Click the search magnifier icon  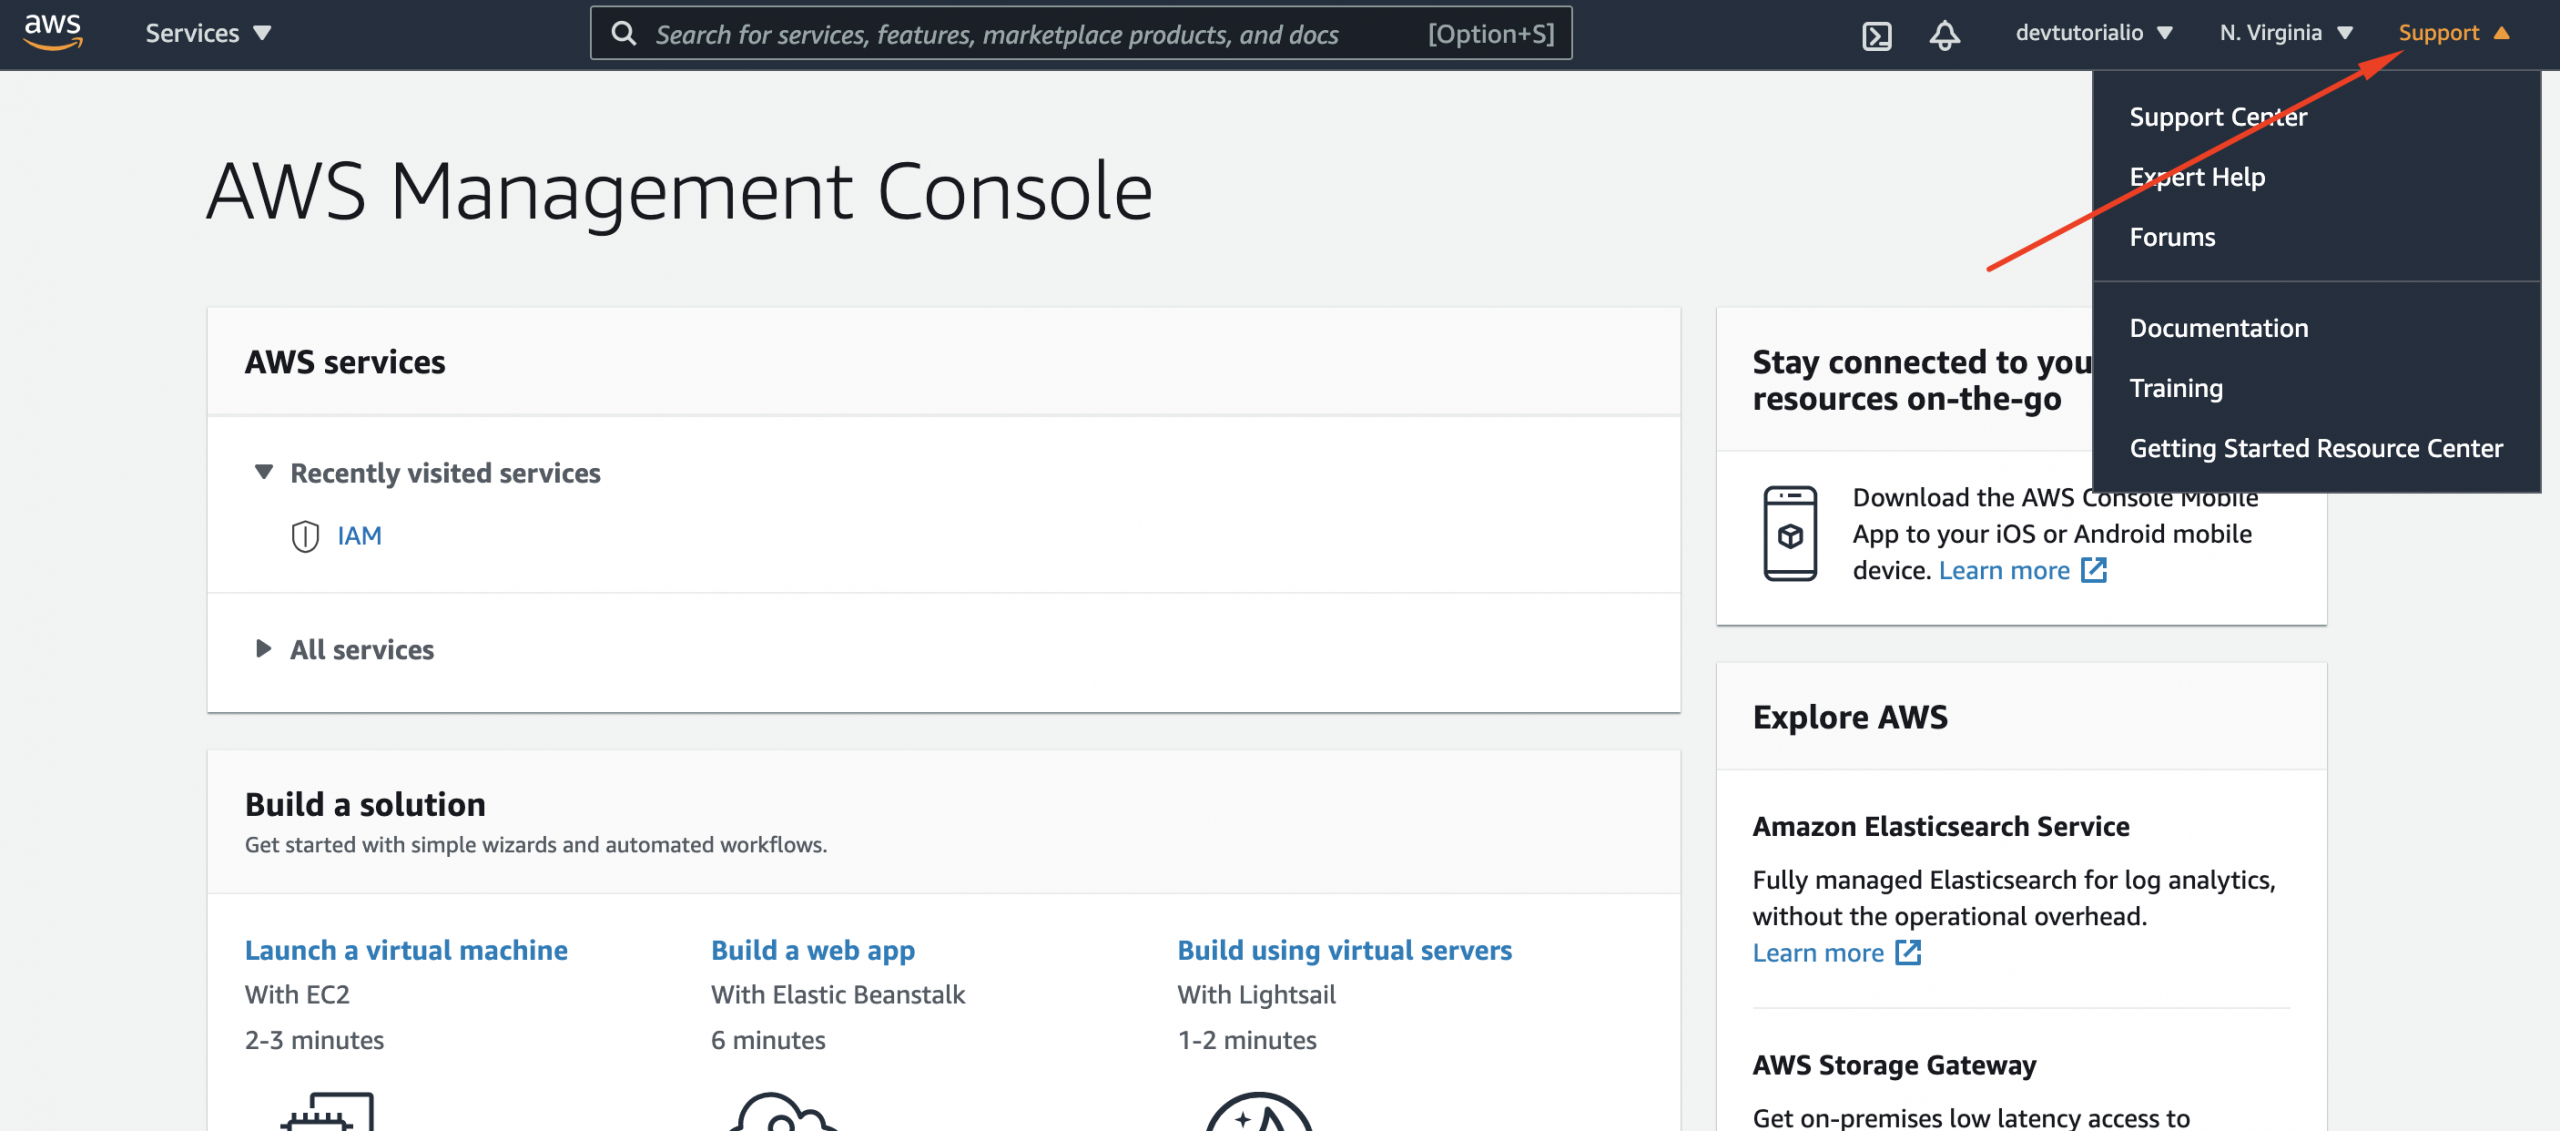click(x=624, y=34)
